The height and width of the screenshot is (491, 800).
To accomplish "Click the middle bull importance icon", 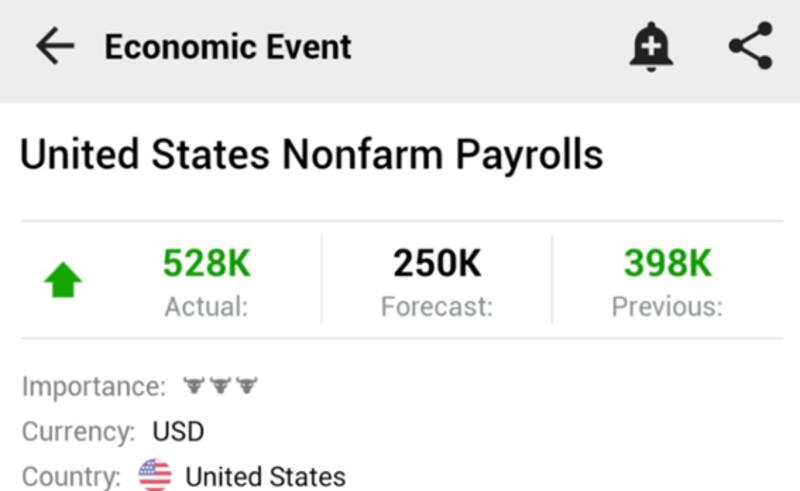I will 220,385.
